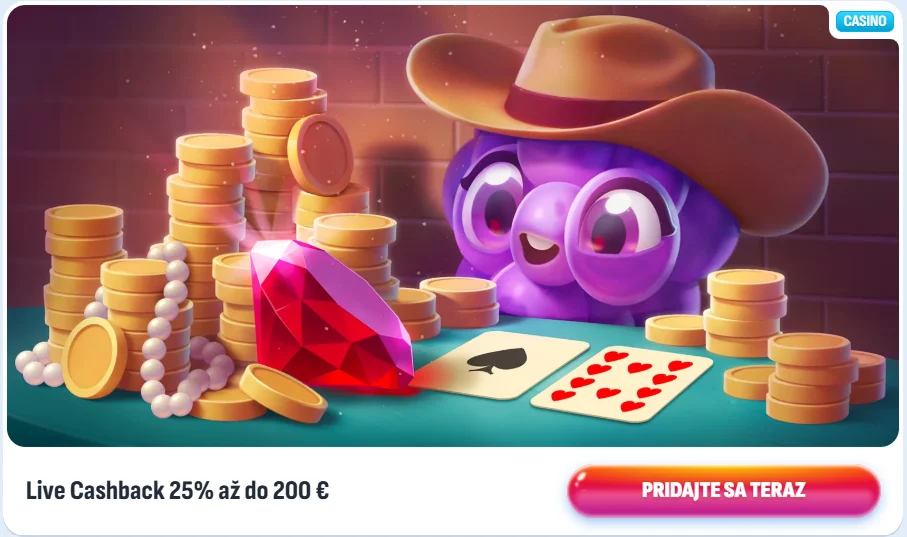Click the brown cowboy hat

(x=616, y=110)
